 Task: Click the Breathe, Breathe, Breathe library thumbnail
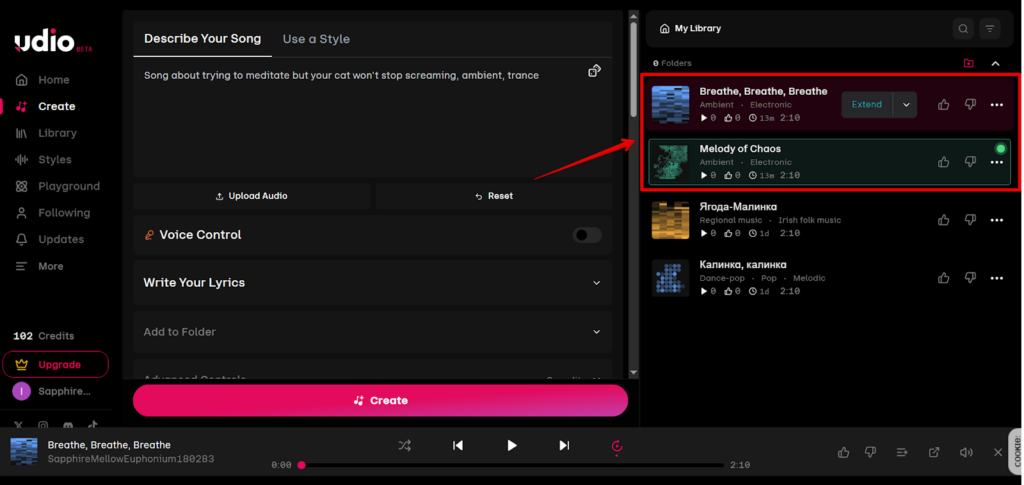click(x=671, y=104)
